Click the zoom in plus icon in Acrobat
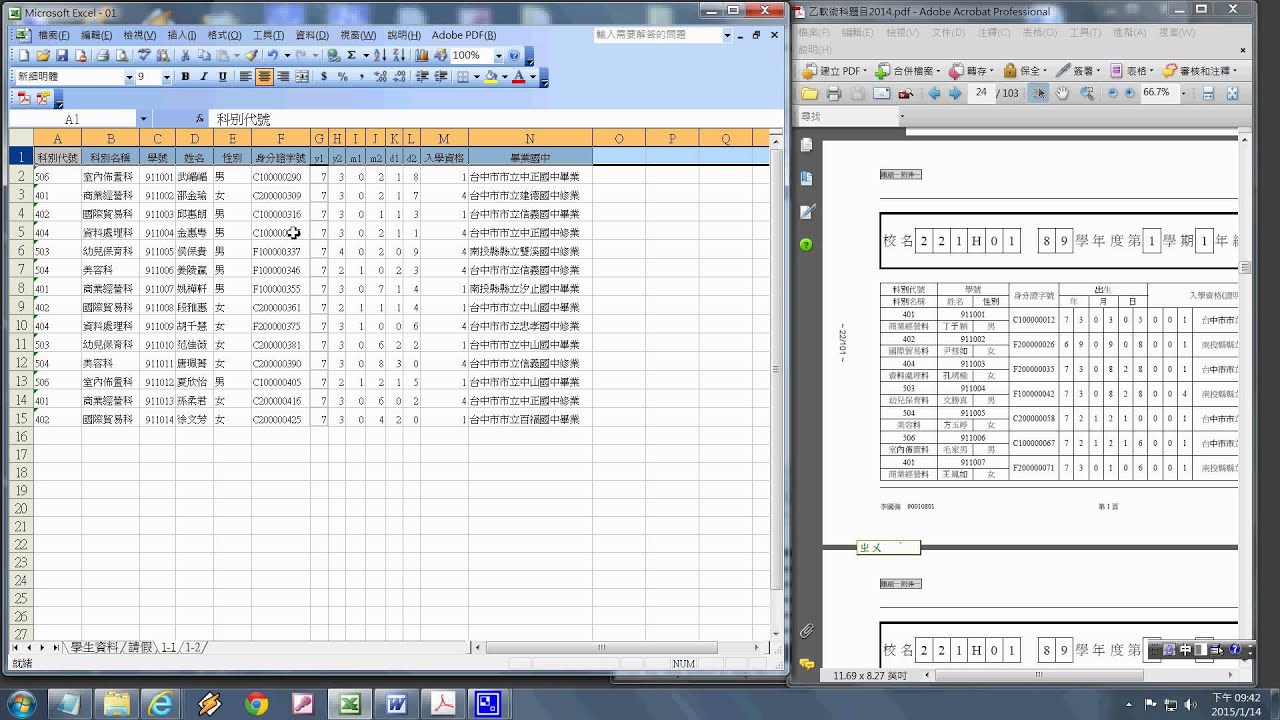1280x720 pixels. (x=1130, y=93)
